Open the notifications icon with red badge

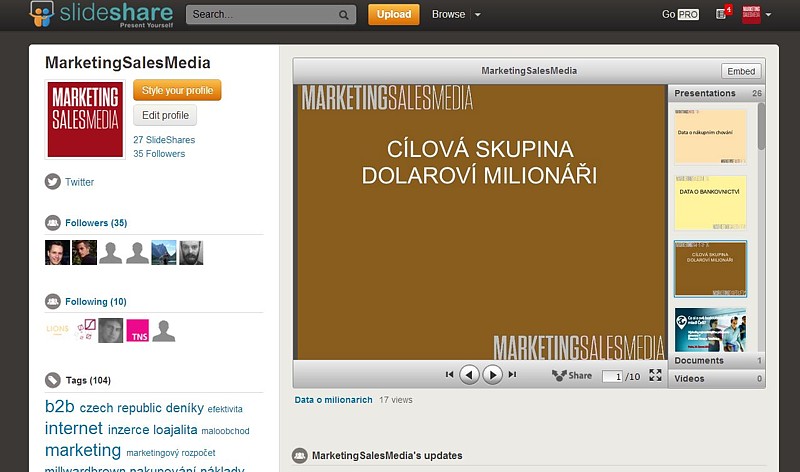click(x=723, y=13)
